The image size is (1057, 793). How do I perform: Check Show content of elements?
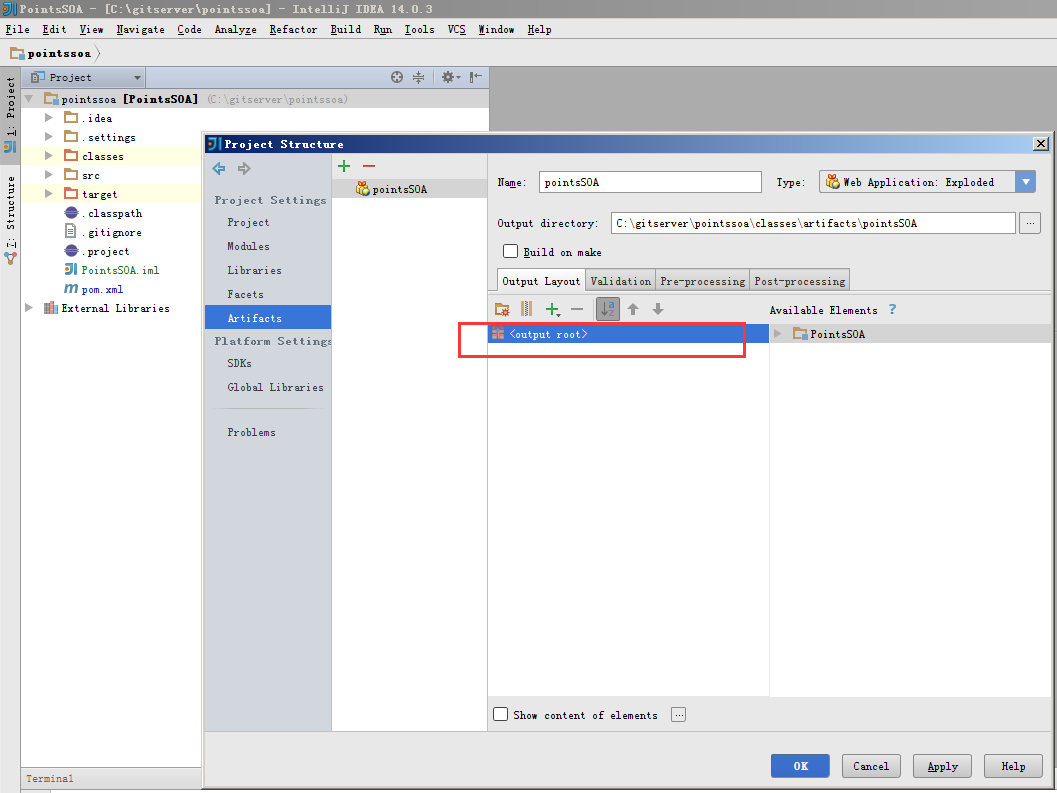coord(500,714)
